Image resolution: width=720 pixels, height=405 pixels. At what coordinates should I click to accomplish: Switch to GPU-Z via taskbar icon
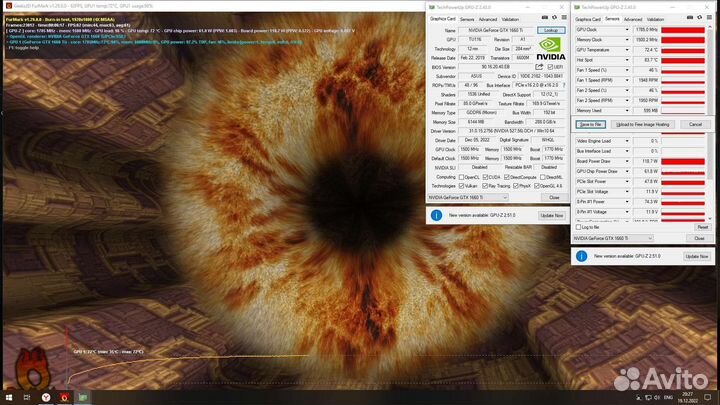point(83,397)
